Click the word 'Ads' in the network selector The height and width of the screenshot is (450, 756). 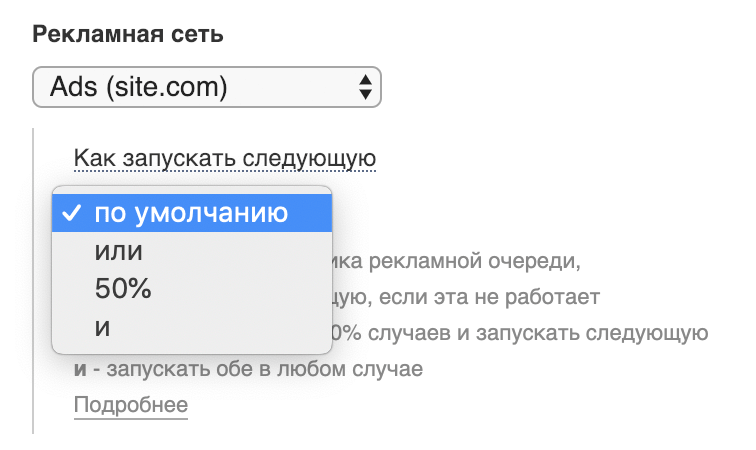pyautogui.click(x=71, y=87)
